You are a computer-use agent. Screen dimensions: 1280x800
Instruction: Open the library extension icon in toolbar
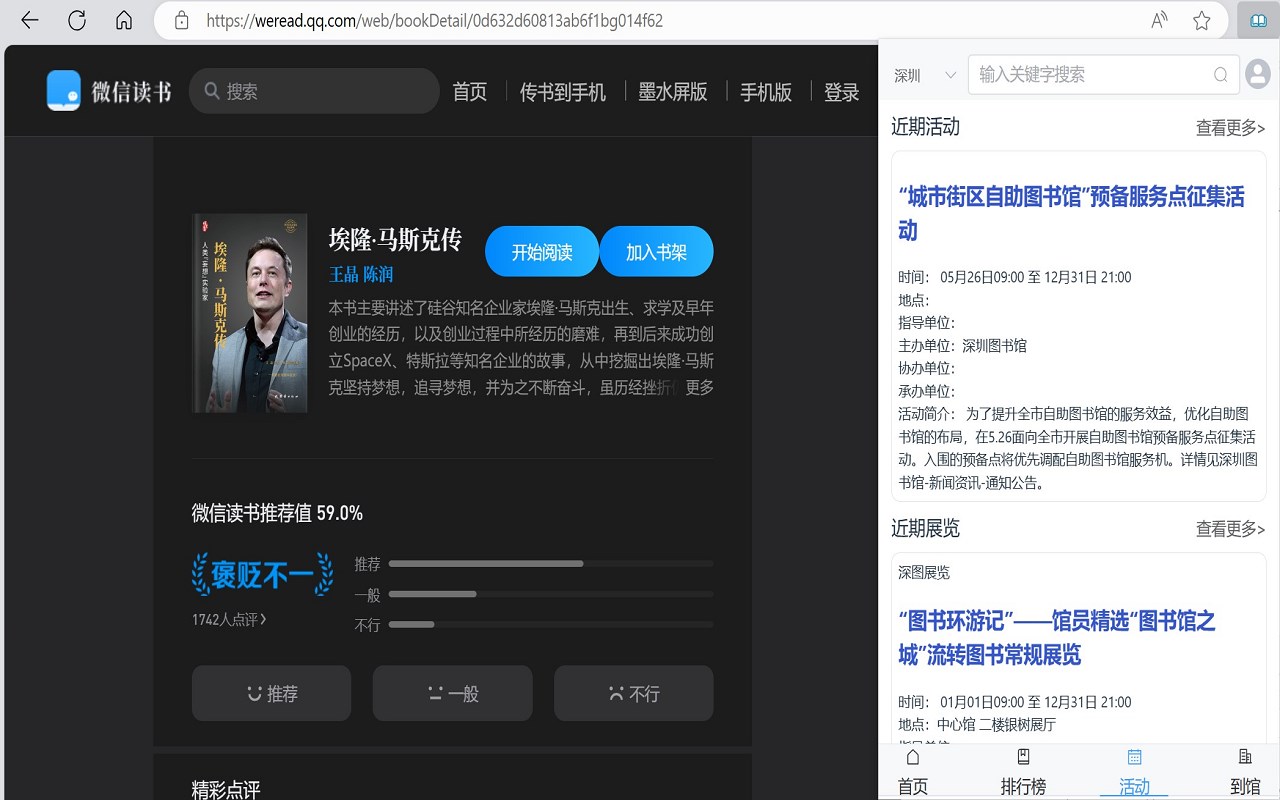[x=1258, y=20]
